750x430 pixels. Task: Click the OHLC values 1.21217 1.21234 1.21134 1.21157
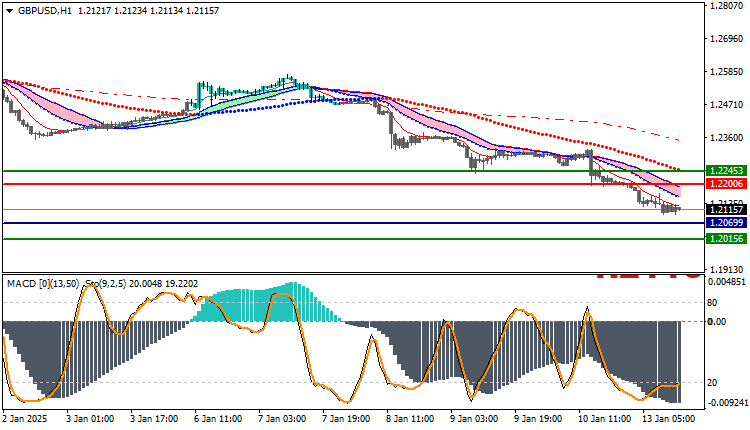(x=148, y=11)
